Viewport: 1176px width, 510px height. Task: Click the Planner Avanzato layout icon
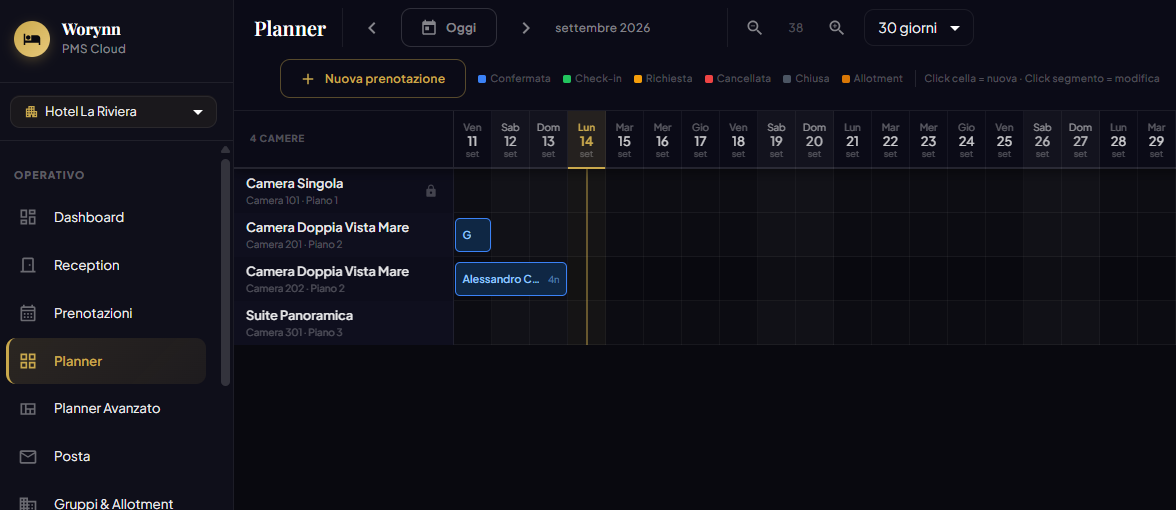28,409
